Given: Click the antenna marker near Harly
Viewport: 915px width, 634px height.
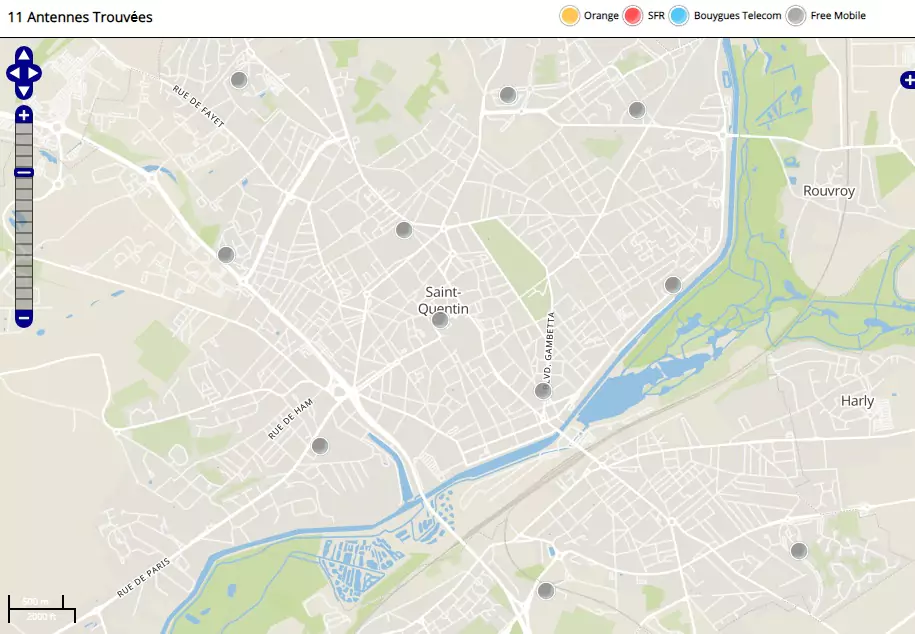Looking at the screenshot, I should coord(799,551).
